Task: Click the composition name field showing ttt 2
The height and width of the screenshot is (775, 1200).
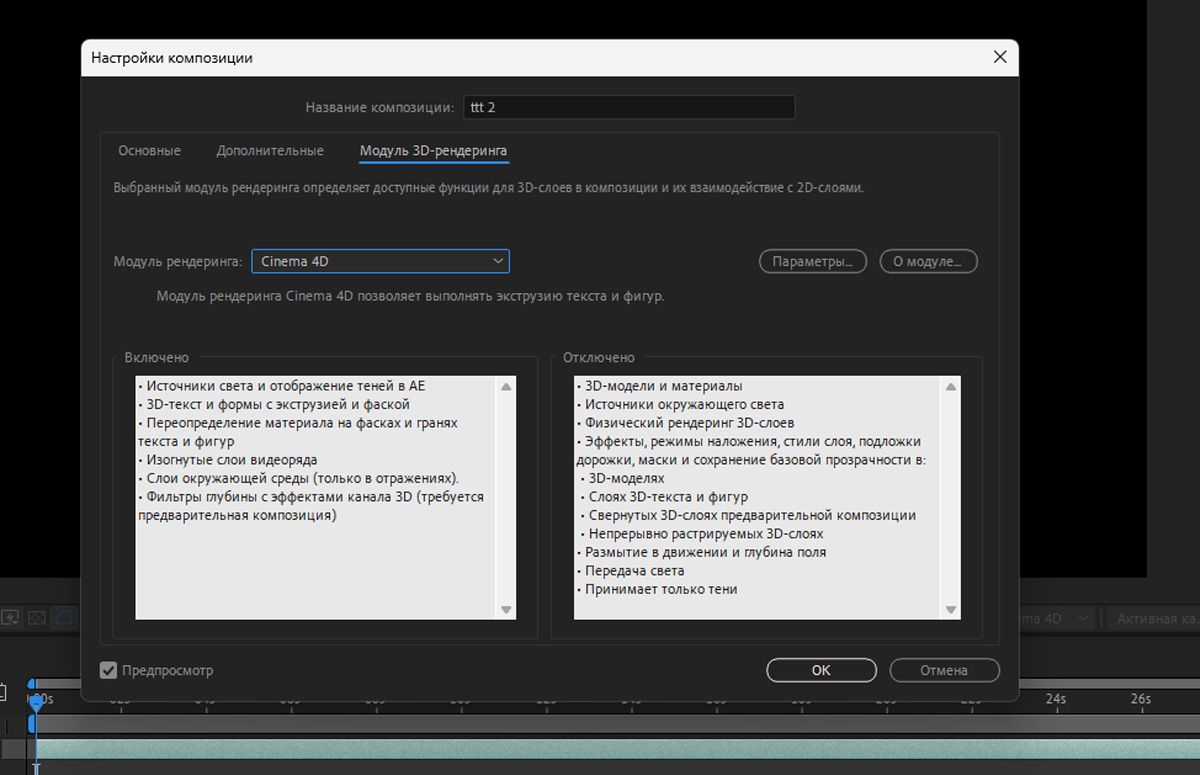Action: point(629,106)
